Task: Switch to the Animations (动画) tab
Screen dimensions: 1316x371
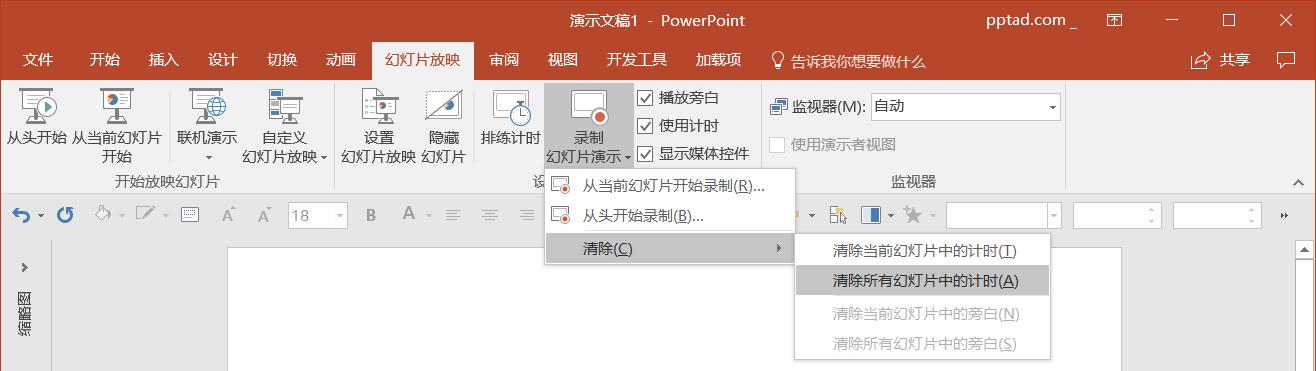Action: pos(341,60)
